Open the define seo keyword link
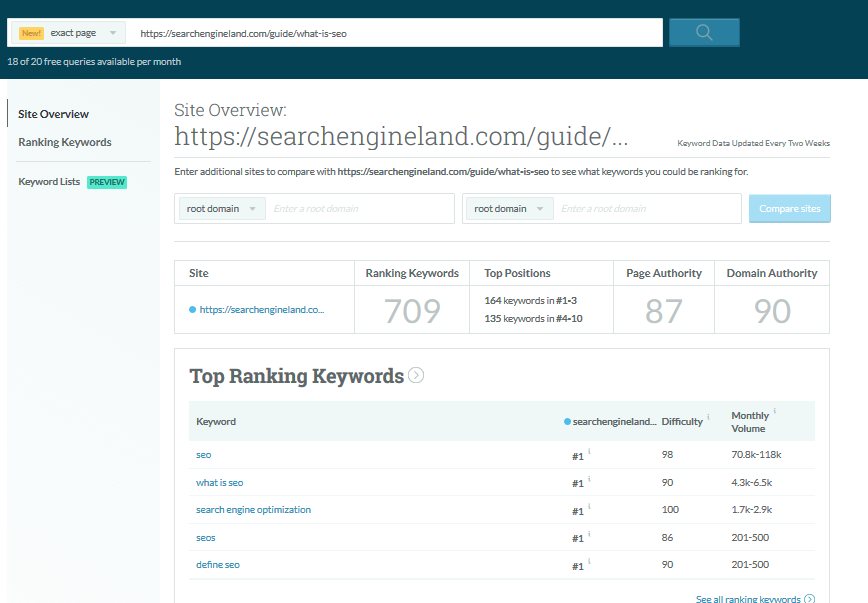The image size is (868, 603). pos(218,565)
